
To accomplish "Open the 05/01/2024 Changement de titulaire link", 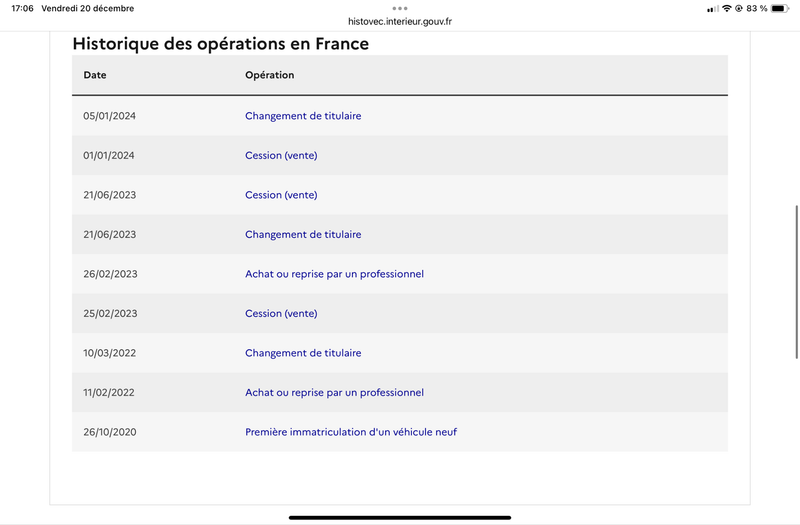I will click(x=303, y=116).
